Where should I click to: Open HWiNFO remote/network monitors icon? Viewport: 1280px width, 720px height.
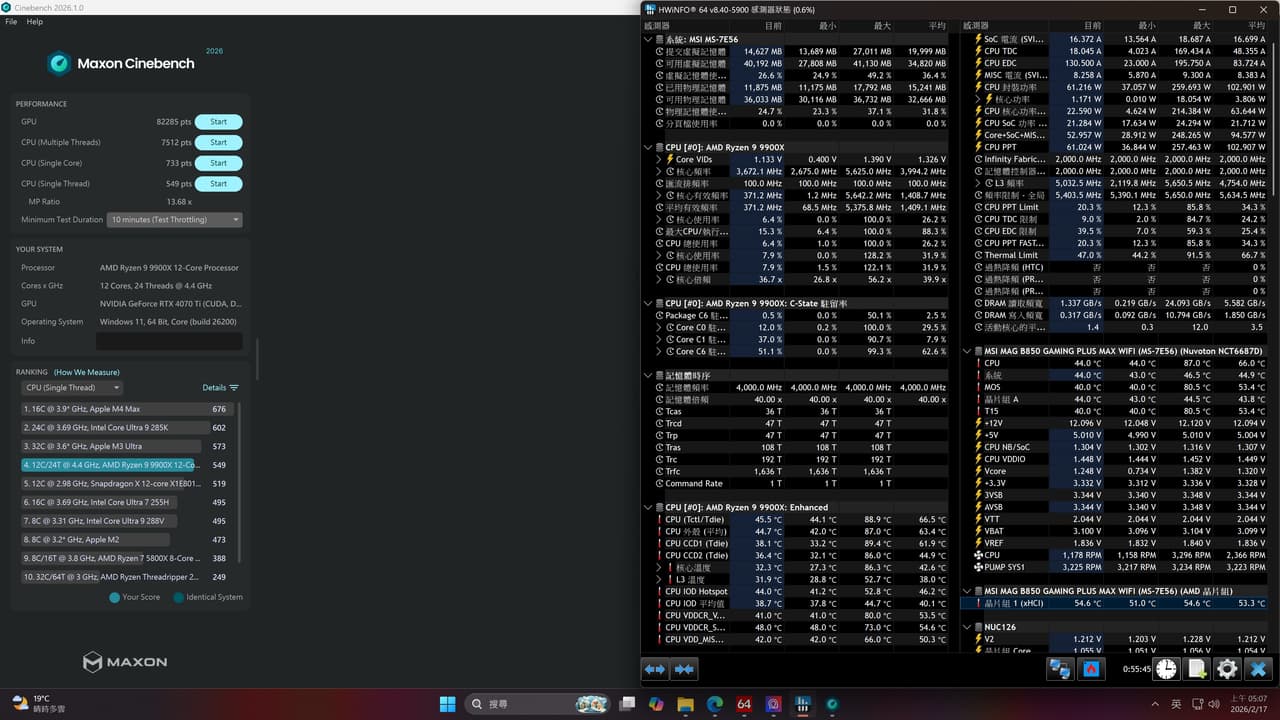1059,669
